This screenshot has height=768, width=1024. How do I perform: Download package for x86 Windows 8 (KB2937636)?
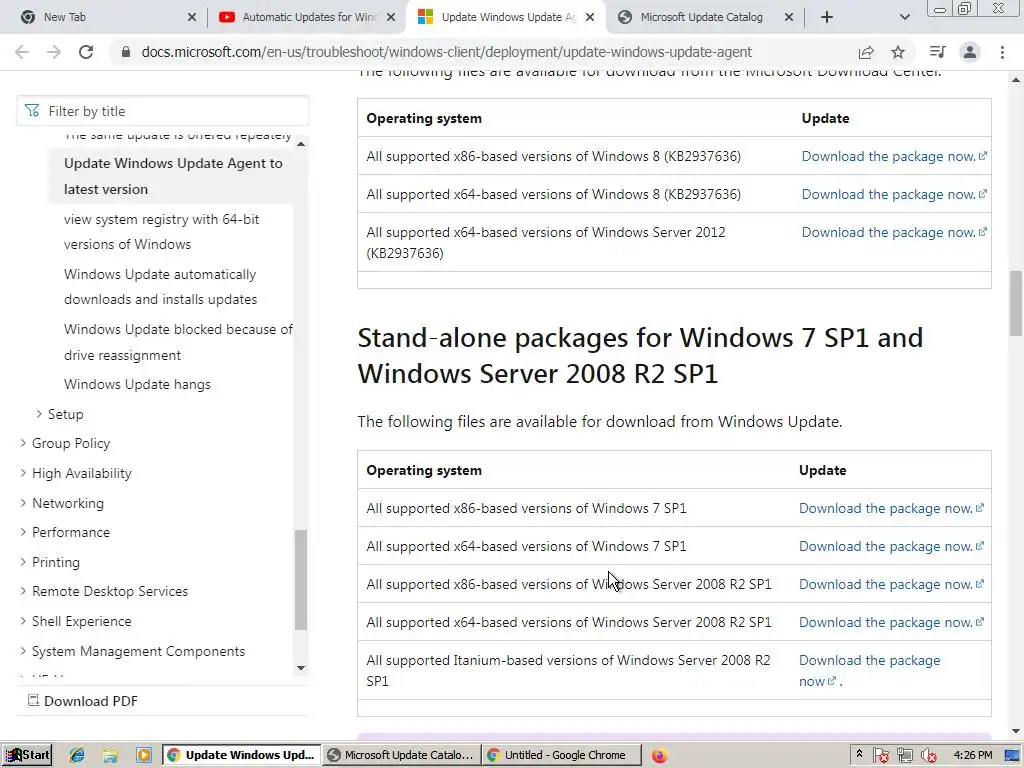click(x=893, y=156)
